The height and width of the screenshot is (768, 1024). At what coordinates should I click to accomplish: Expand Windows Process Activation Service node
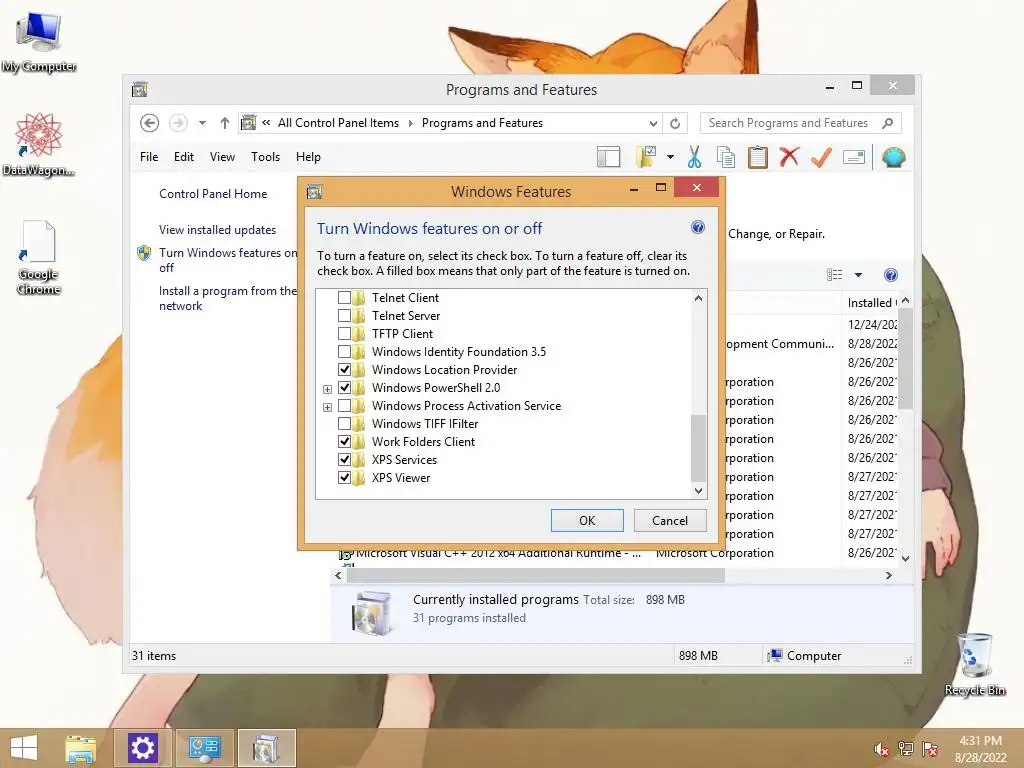click(327, 407)
